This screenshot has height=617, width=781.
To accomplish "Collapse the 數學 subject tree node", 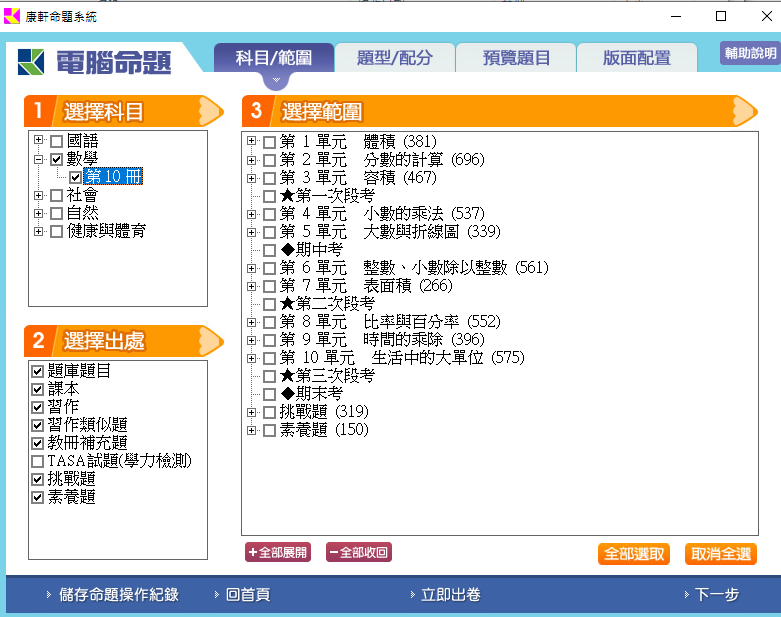I will (38, 159).
